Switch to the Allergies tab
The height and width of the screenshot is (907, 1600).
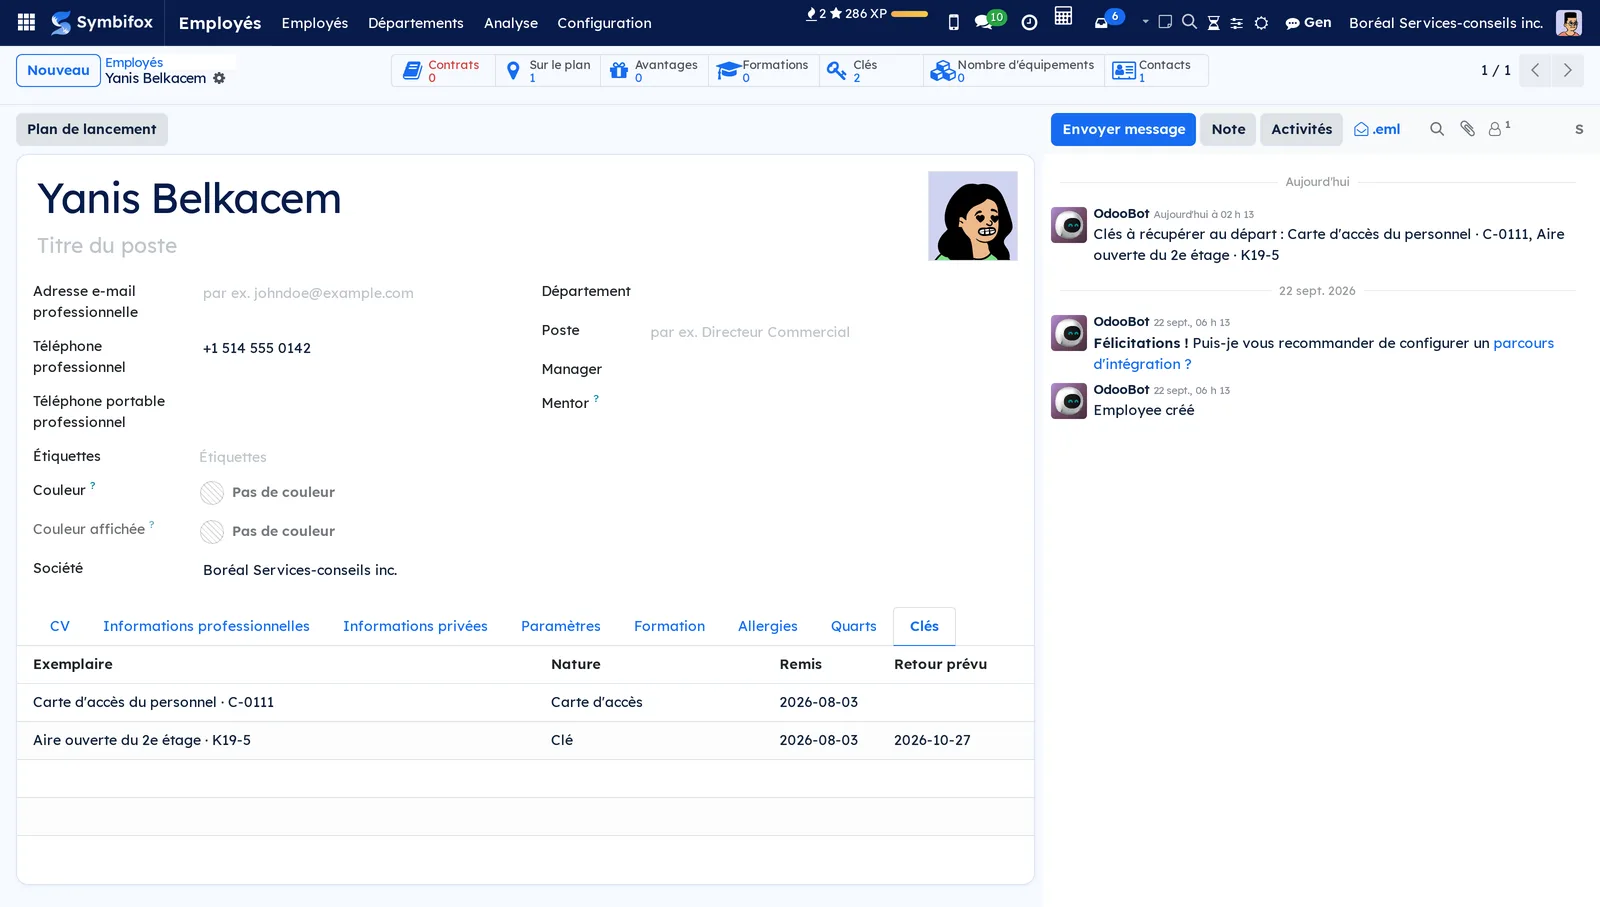tap(768, 626)
